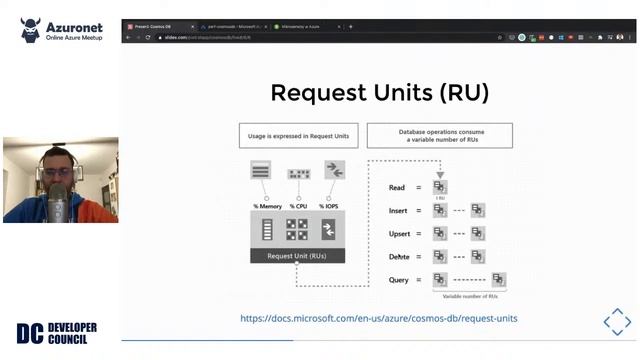
Task: Click last RU icon in Delete row
Action: point(478,257)
